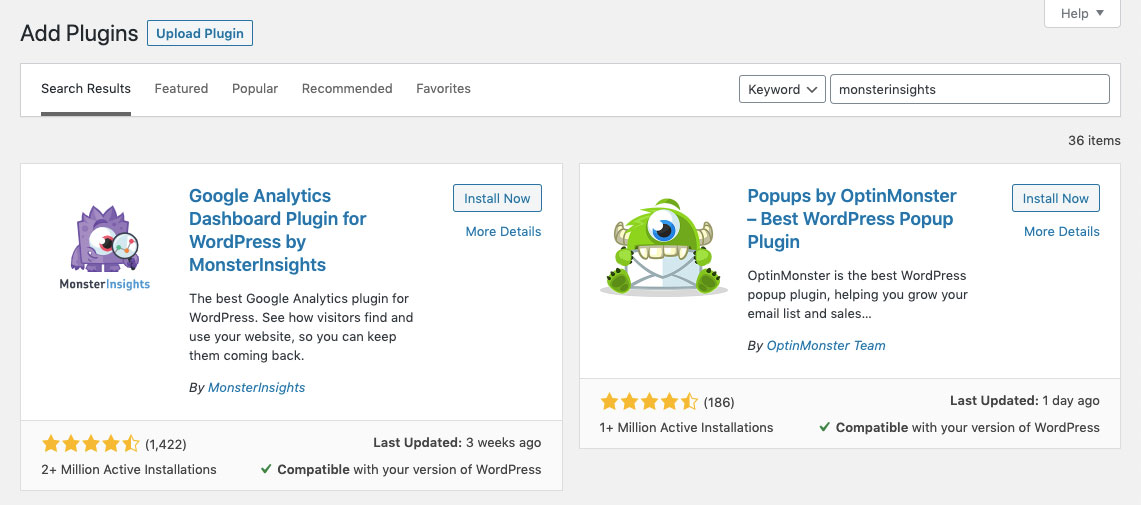The height and width of the screenshot is (505, 1141).
Task: Open More Details for the OptinMonster plugin
Action: click(1061, 231)
